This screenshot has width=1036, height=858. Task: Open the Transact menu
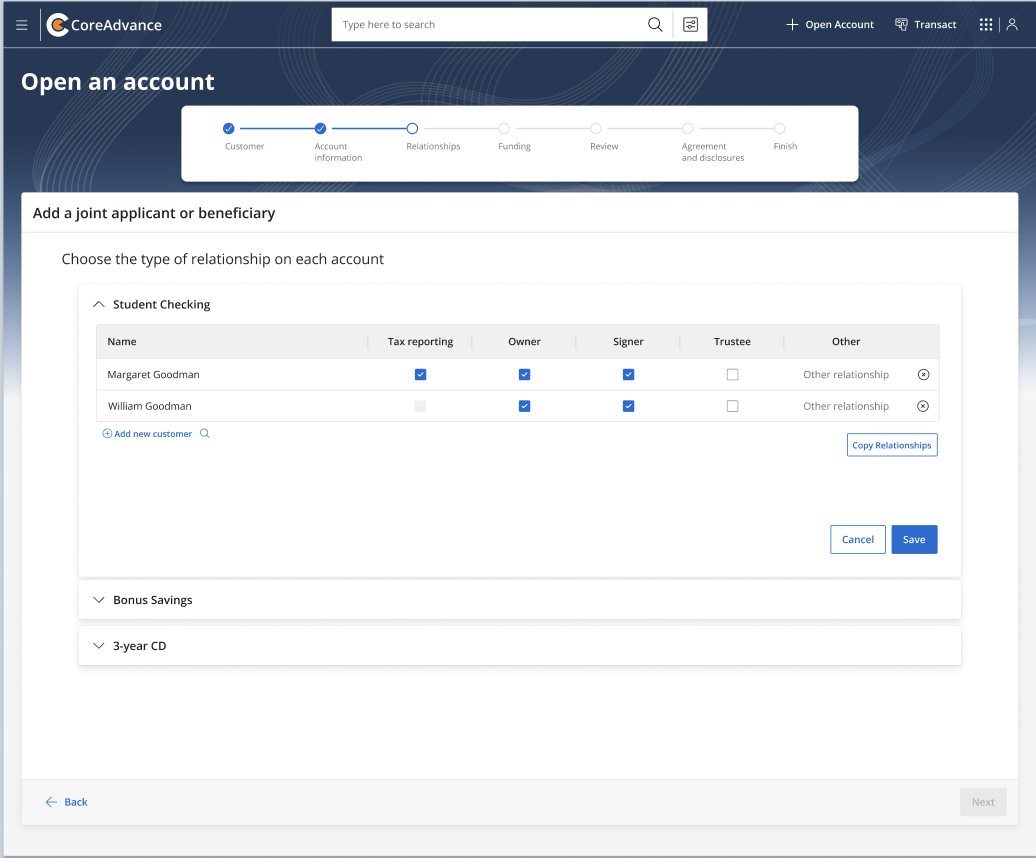[925, 24]
